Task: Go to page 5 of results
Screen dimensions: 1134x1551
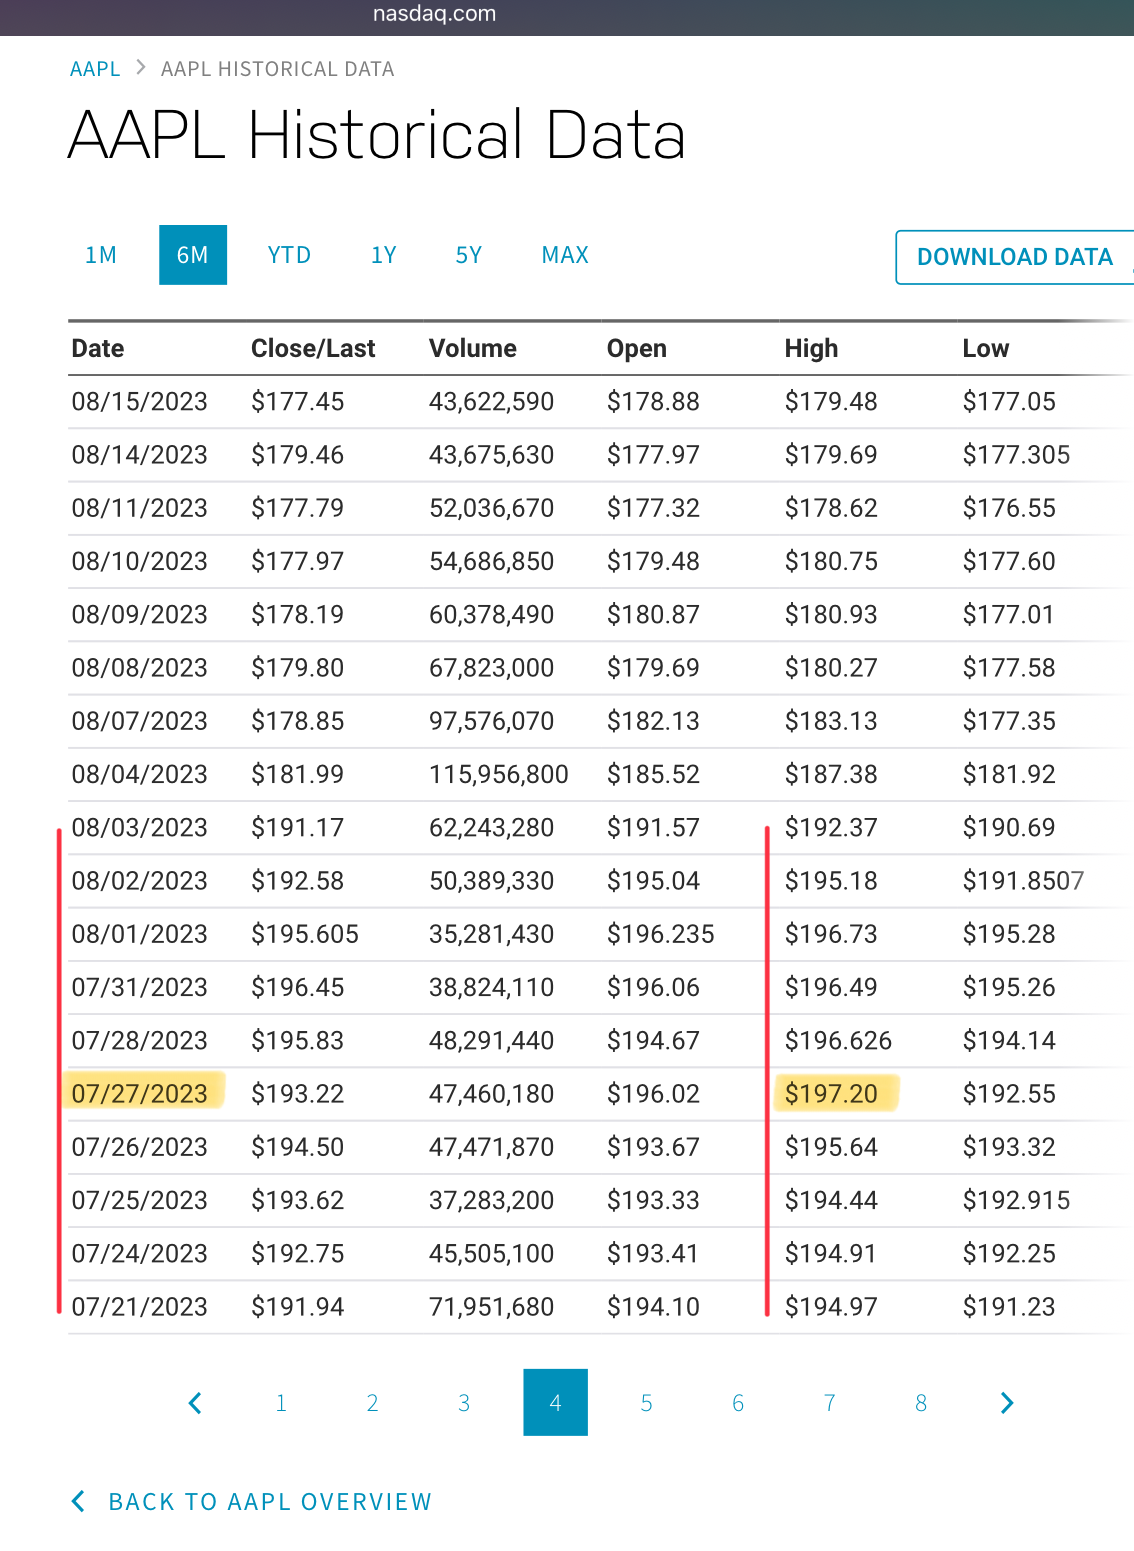Action: pos(647,1403)
